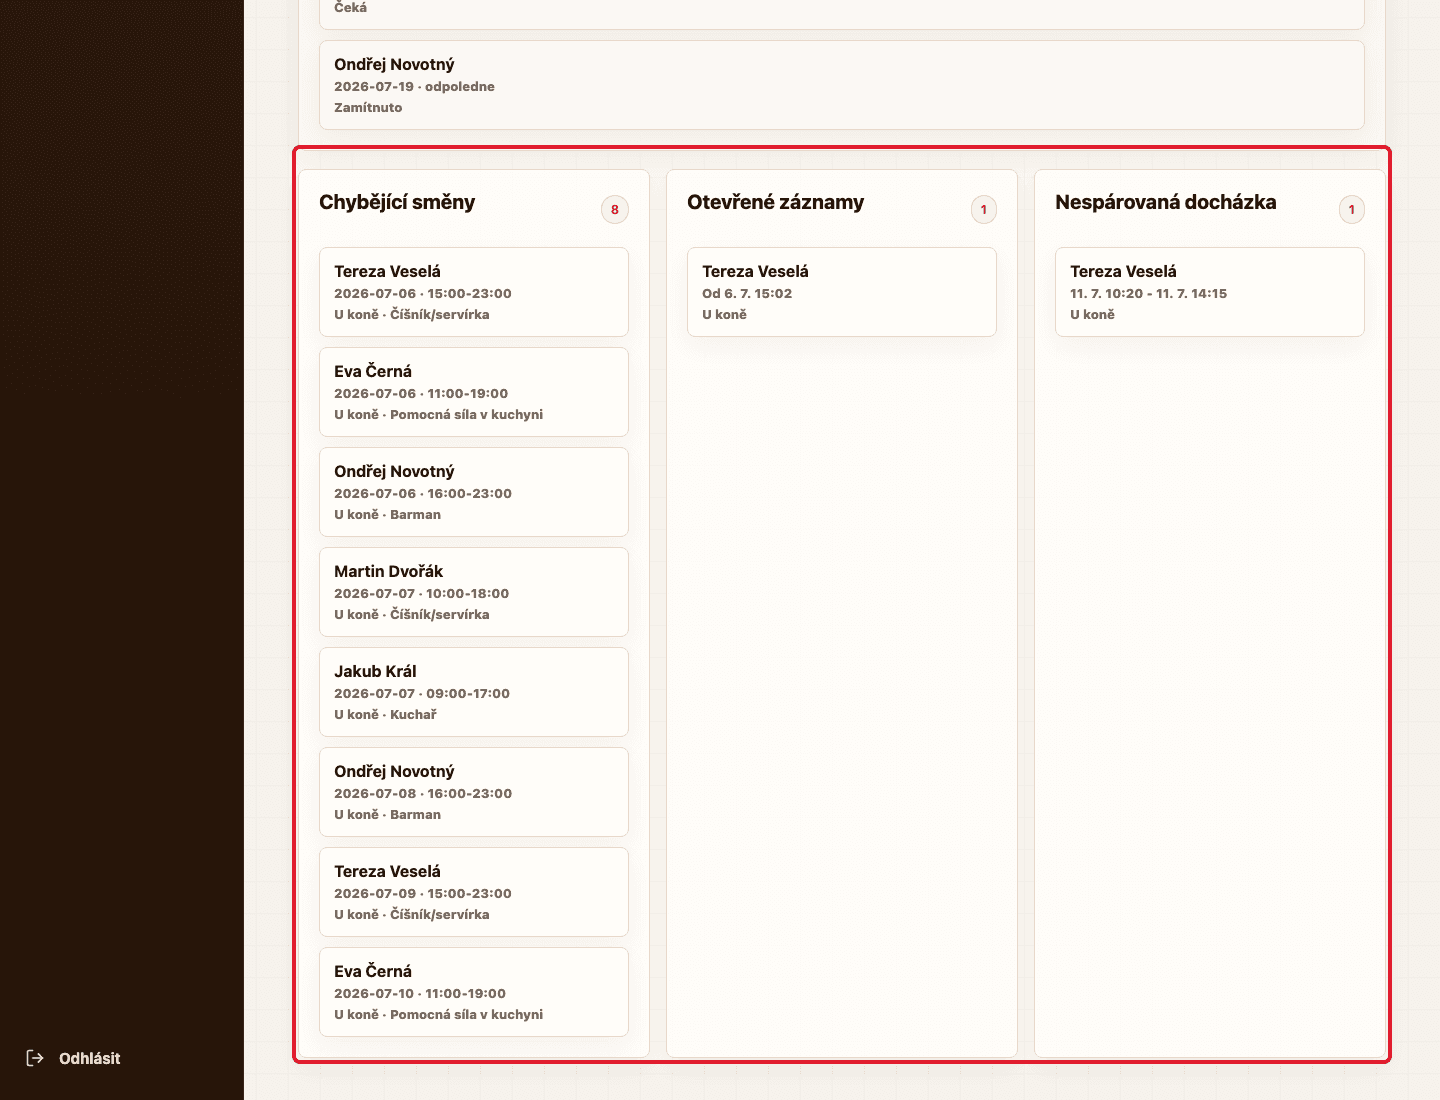Image resolution: width=1440 pixels, height=1100 pixels.
Task: Open Martin Dvořák missing shift 2026-07-07
Action: click(474, 592)
